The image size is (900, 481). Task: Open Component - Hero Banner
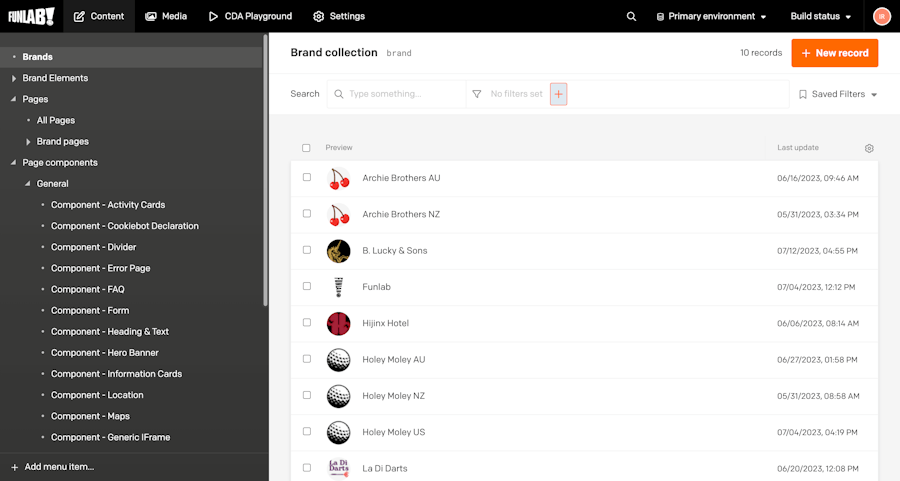tap(104, 353)
